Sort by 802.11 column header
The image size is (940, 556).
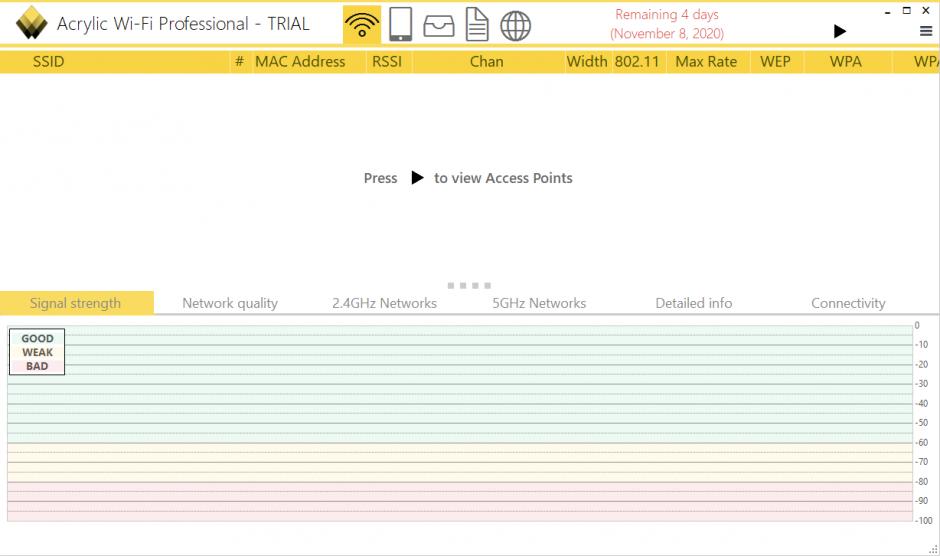637,62
